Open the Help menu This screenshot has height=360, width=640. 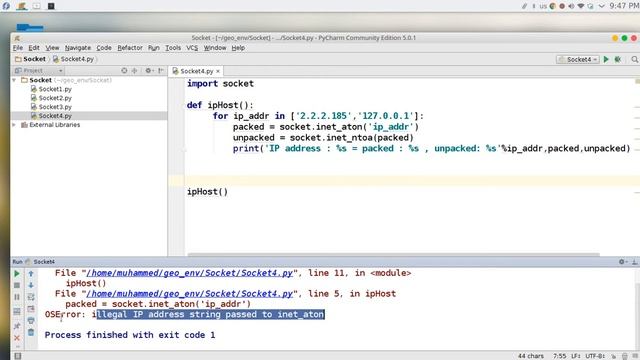point(238,48)
